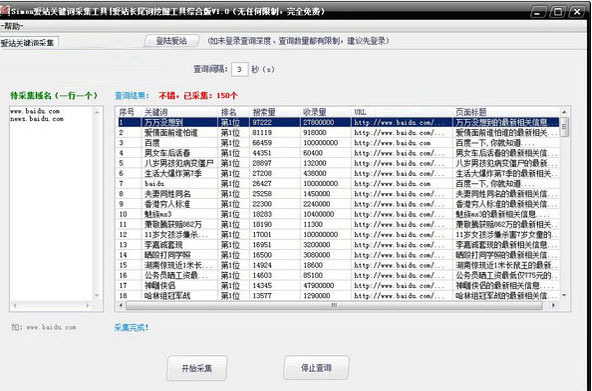Click the 序号 column header

pyautogui.click(x=129, y=112)
